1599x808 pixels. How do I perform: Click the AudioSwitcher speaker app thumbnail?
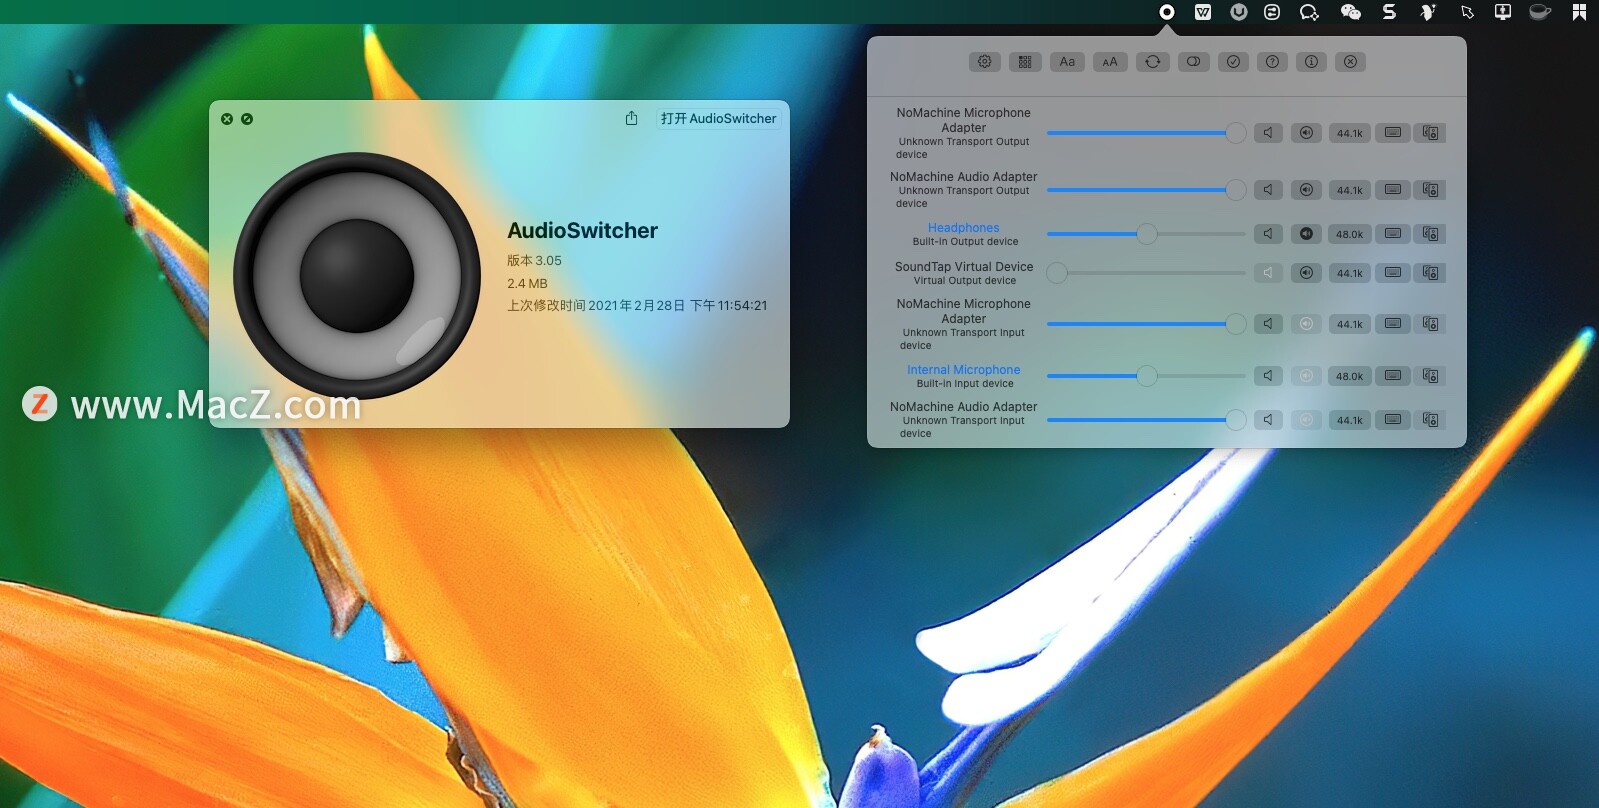pyautogui.click(x=357, y=275)
